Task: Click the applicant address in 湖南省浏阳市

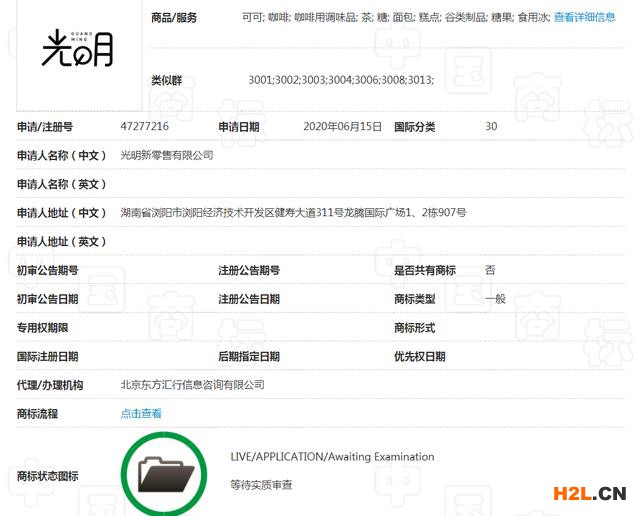Action: [293, 213]
